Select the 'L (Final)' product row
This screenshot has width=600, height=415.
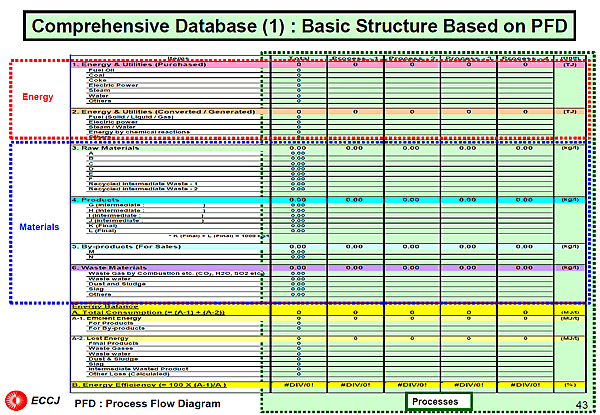click(102, 231)
